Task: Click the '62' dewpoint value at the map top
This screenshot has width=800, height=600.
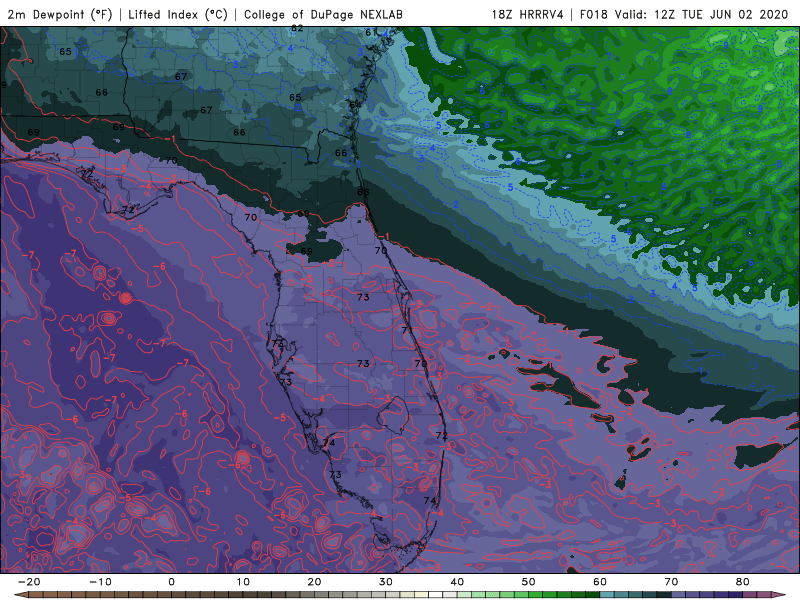Action: pos(297,29)
